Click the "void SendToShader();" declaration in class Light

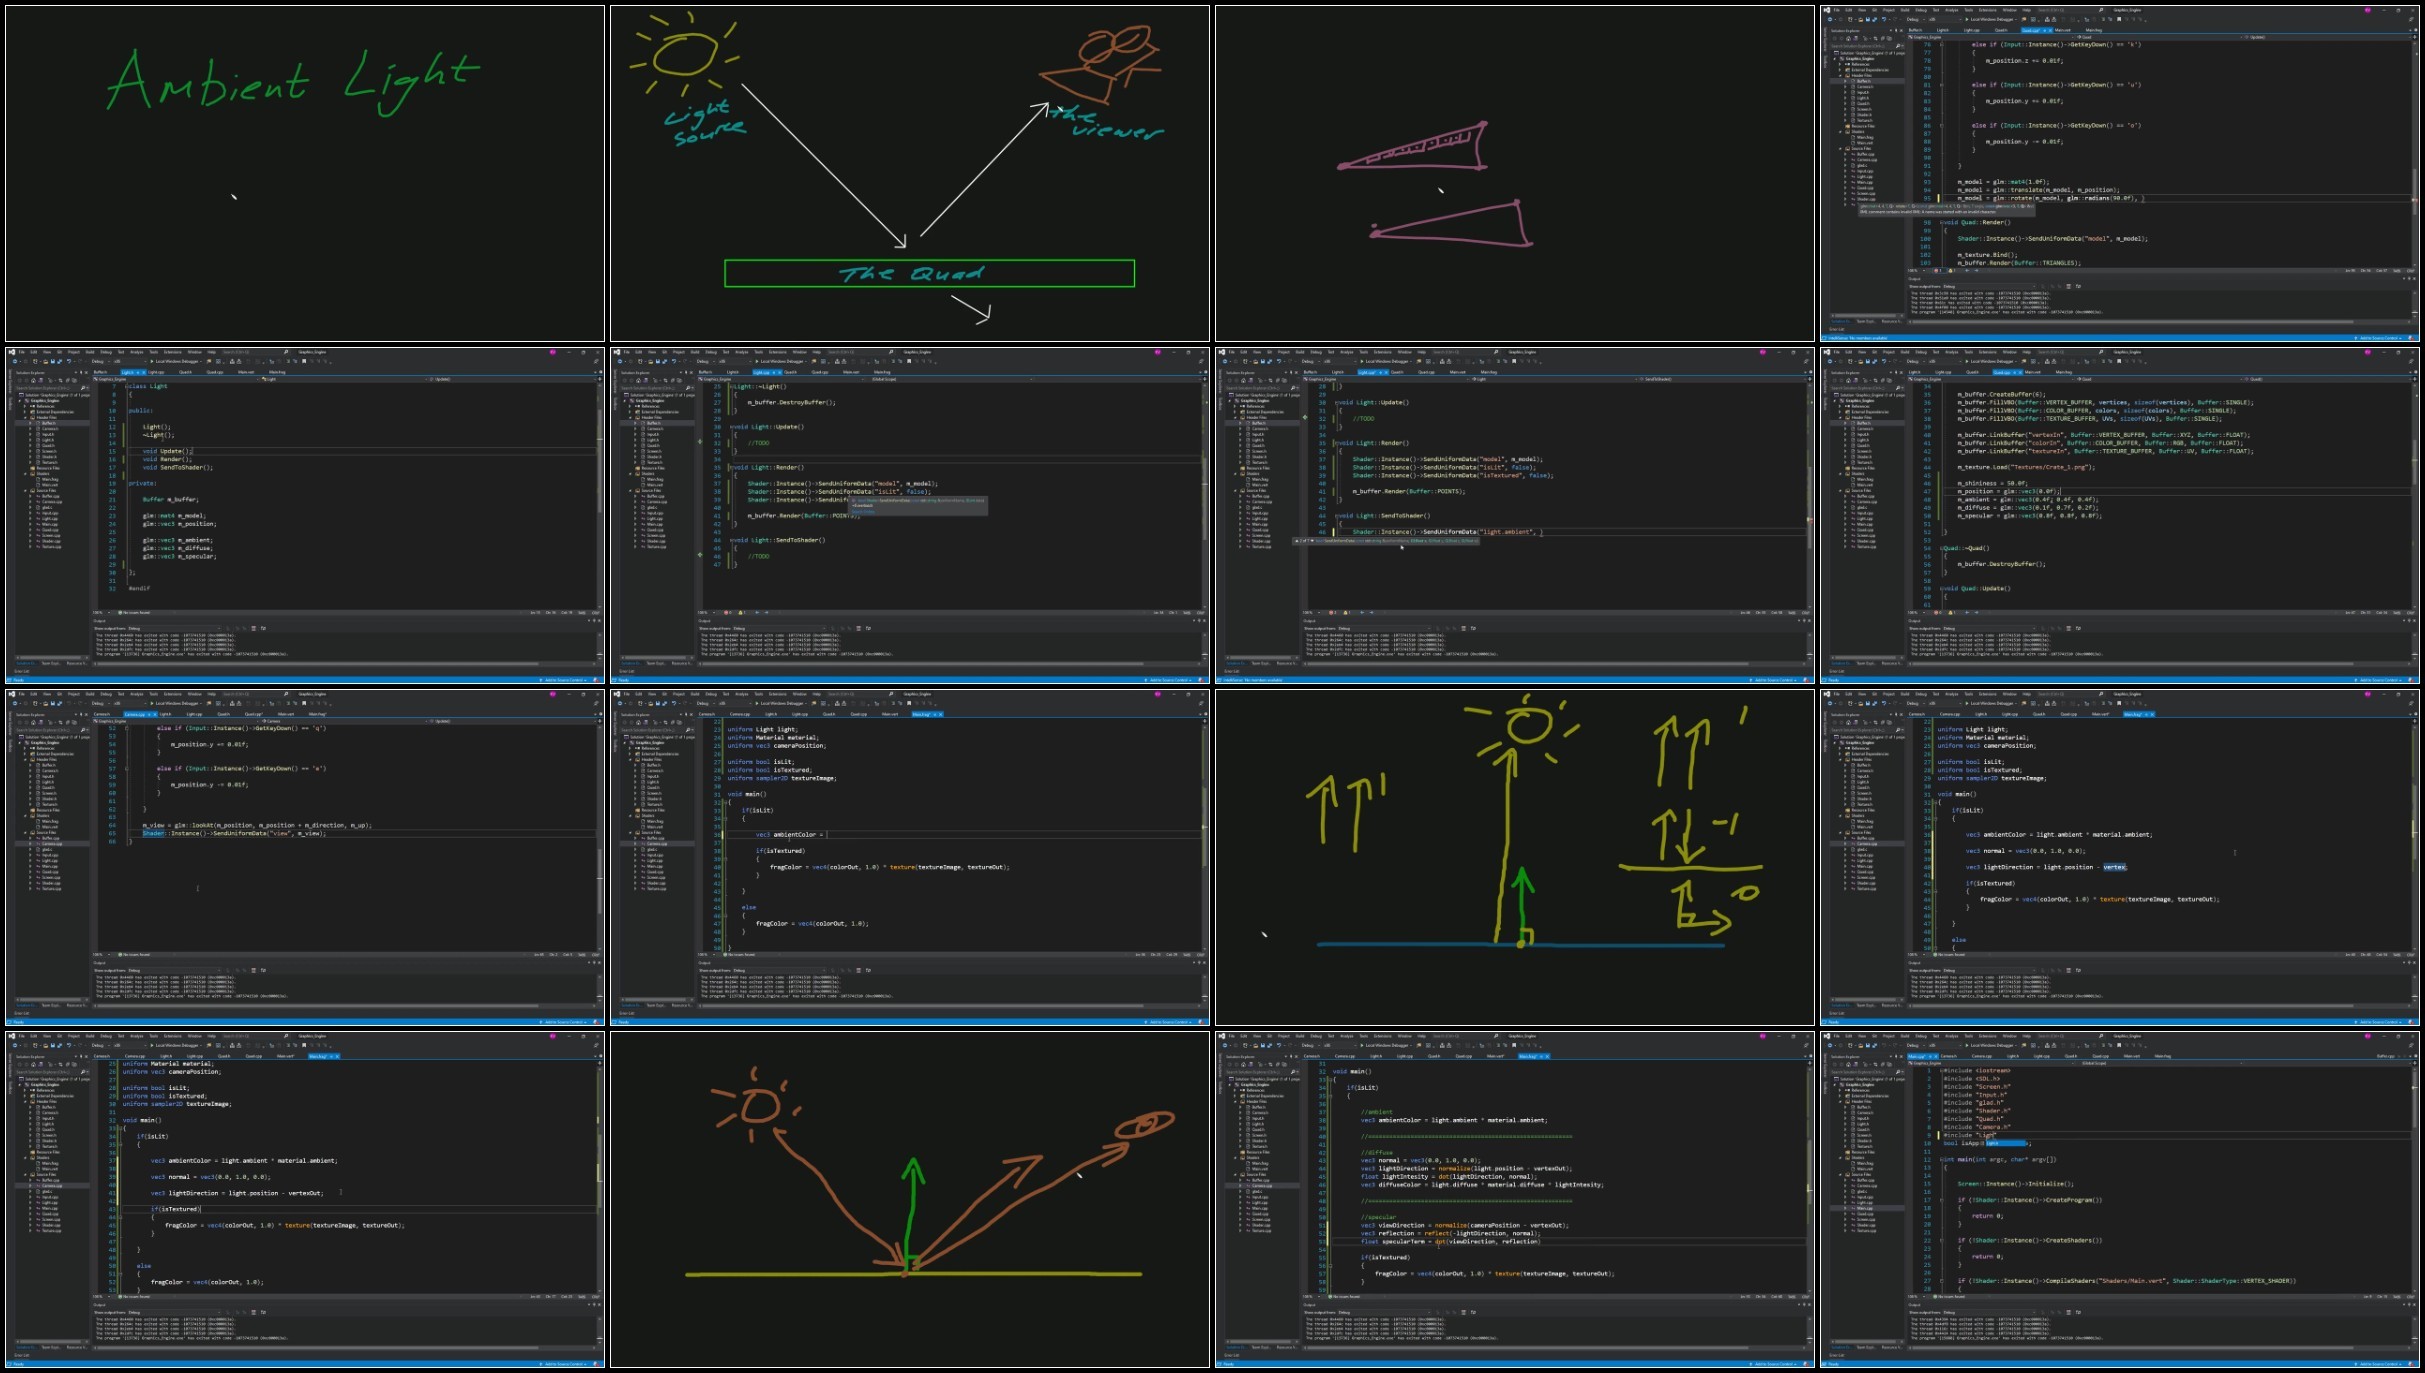[178, 467]
